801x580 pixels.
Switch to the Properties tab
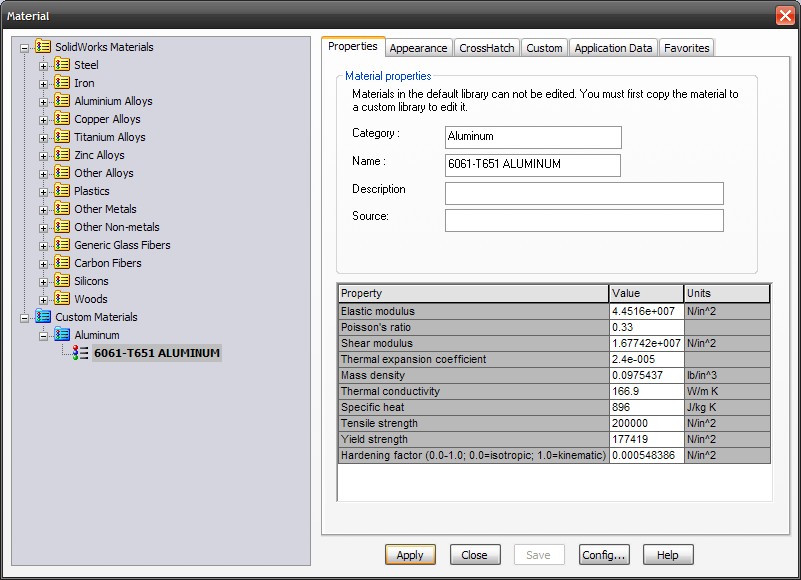tap(353, 46)
